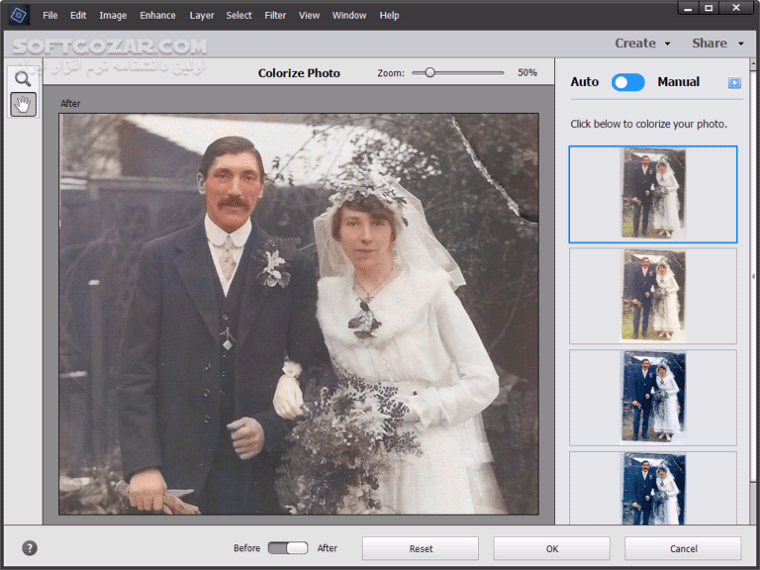The image size is (760, 570).
Task: Open the View menu
Action: pos(309,16)
